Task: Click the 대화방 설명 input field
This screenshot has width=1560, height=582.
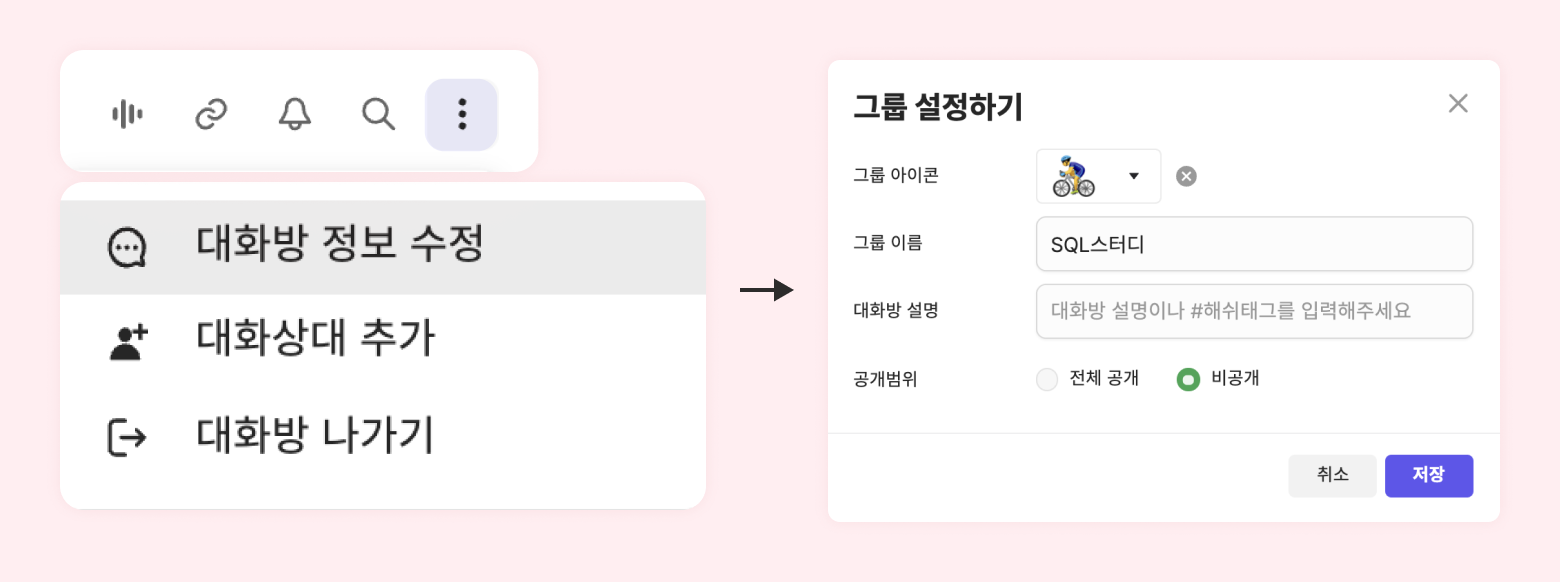Action: pos(1254,311)
